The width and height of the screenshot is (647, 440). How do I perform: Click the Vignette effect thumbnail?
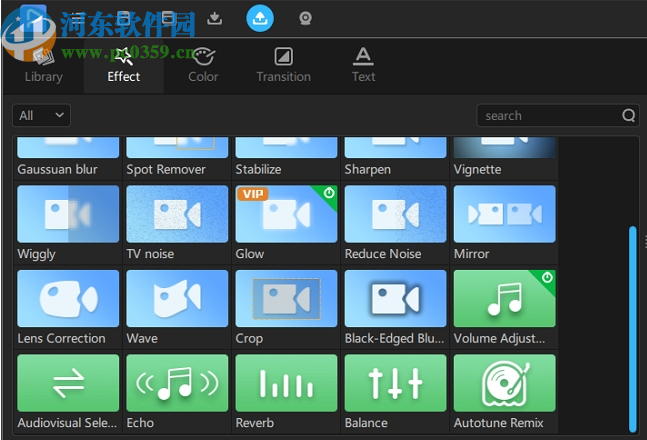click(505, 147)
